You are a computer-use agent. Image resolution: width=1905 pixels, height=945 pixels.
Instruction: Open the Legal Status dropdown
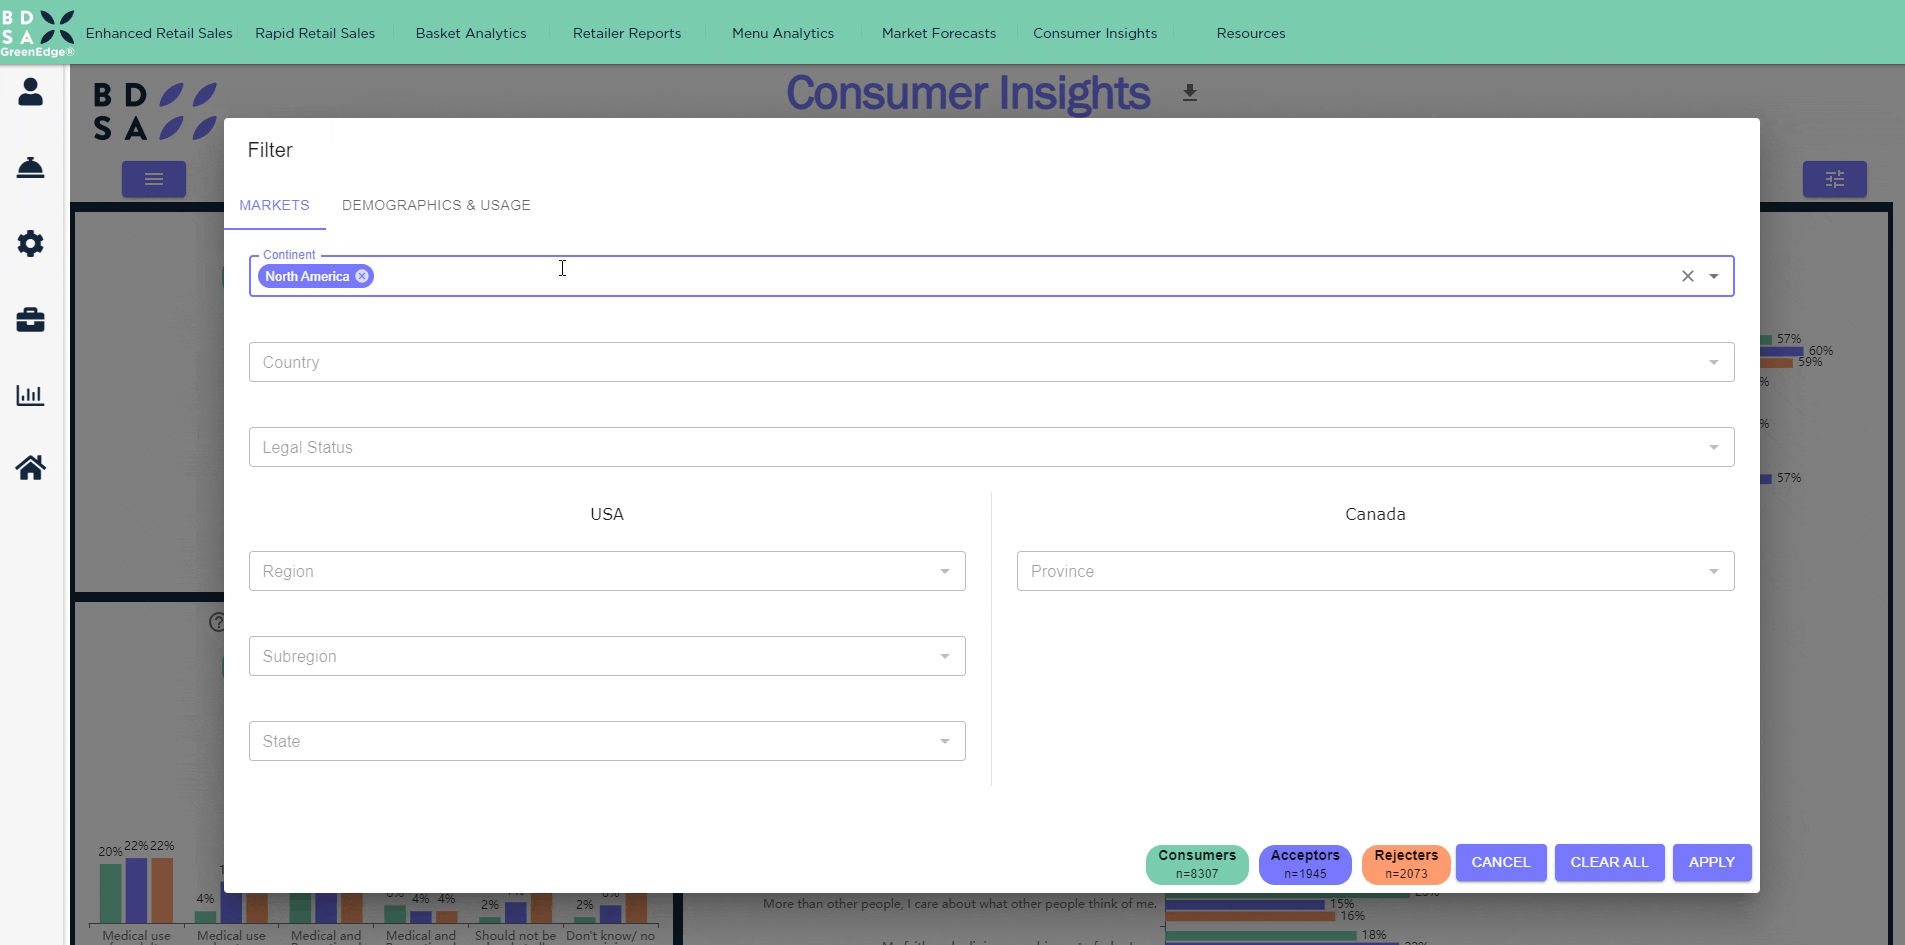[x=990, y=447]
